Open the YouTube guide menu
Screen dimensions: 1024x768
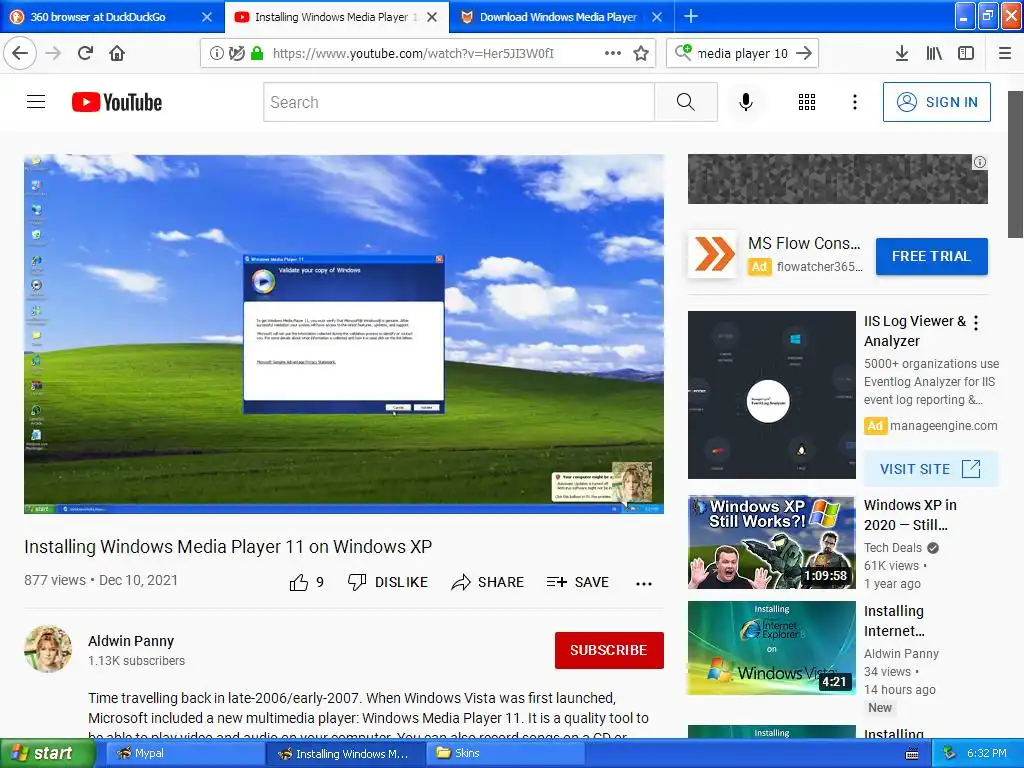(36, 102)
